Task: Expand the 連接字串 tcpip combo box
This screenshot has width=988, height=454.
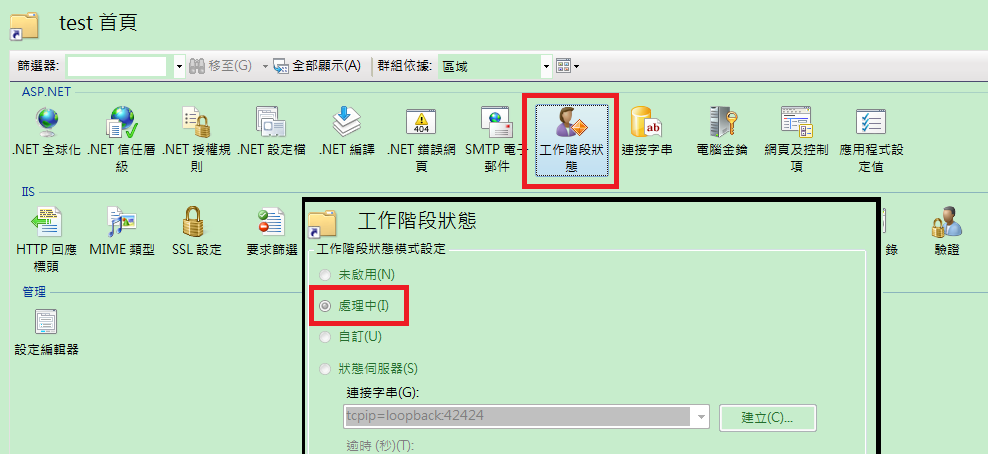Action: 701,416
